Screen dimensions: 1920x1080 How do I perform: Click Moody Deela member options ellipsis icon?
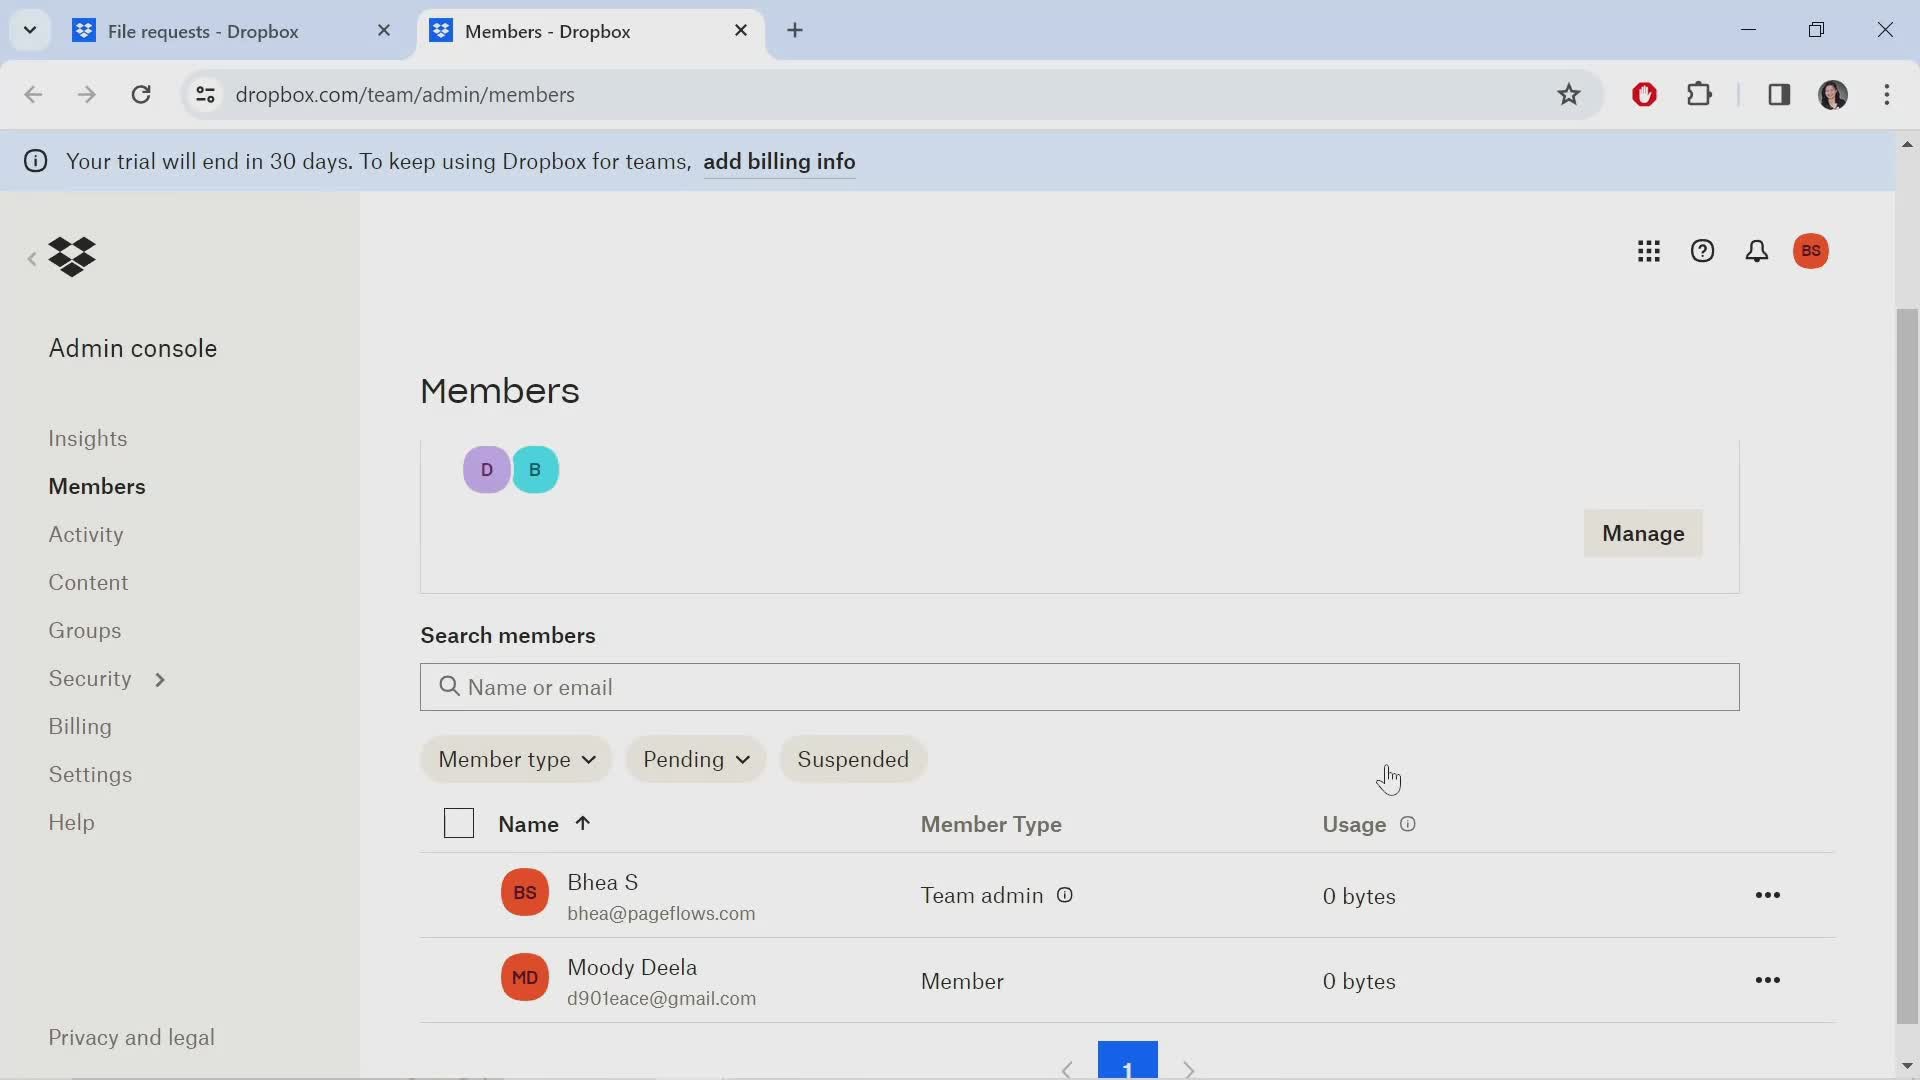(1767, 980)
